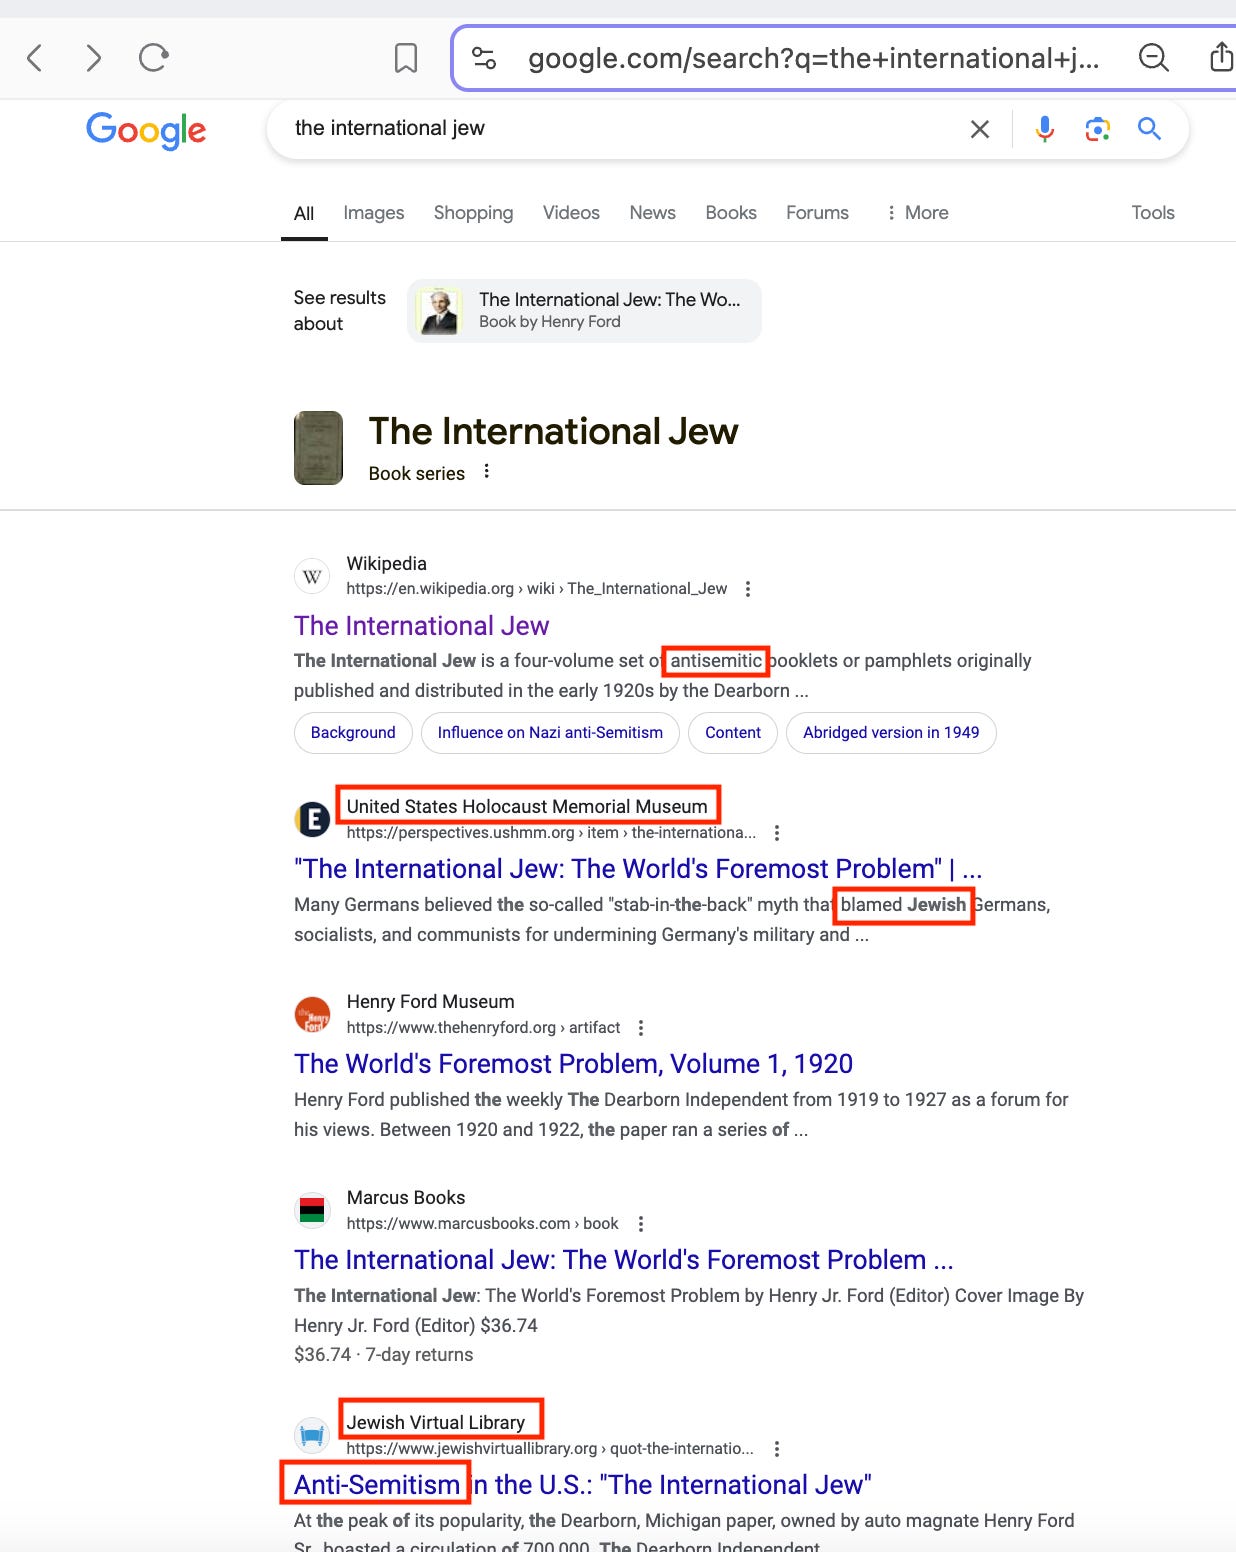
Task: Open Anti-Semitism in the U.S. result link
Action: (x=582, y=1485)
